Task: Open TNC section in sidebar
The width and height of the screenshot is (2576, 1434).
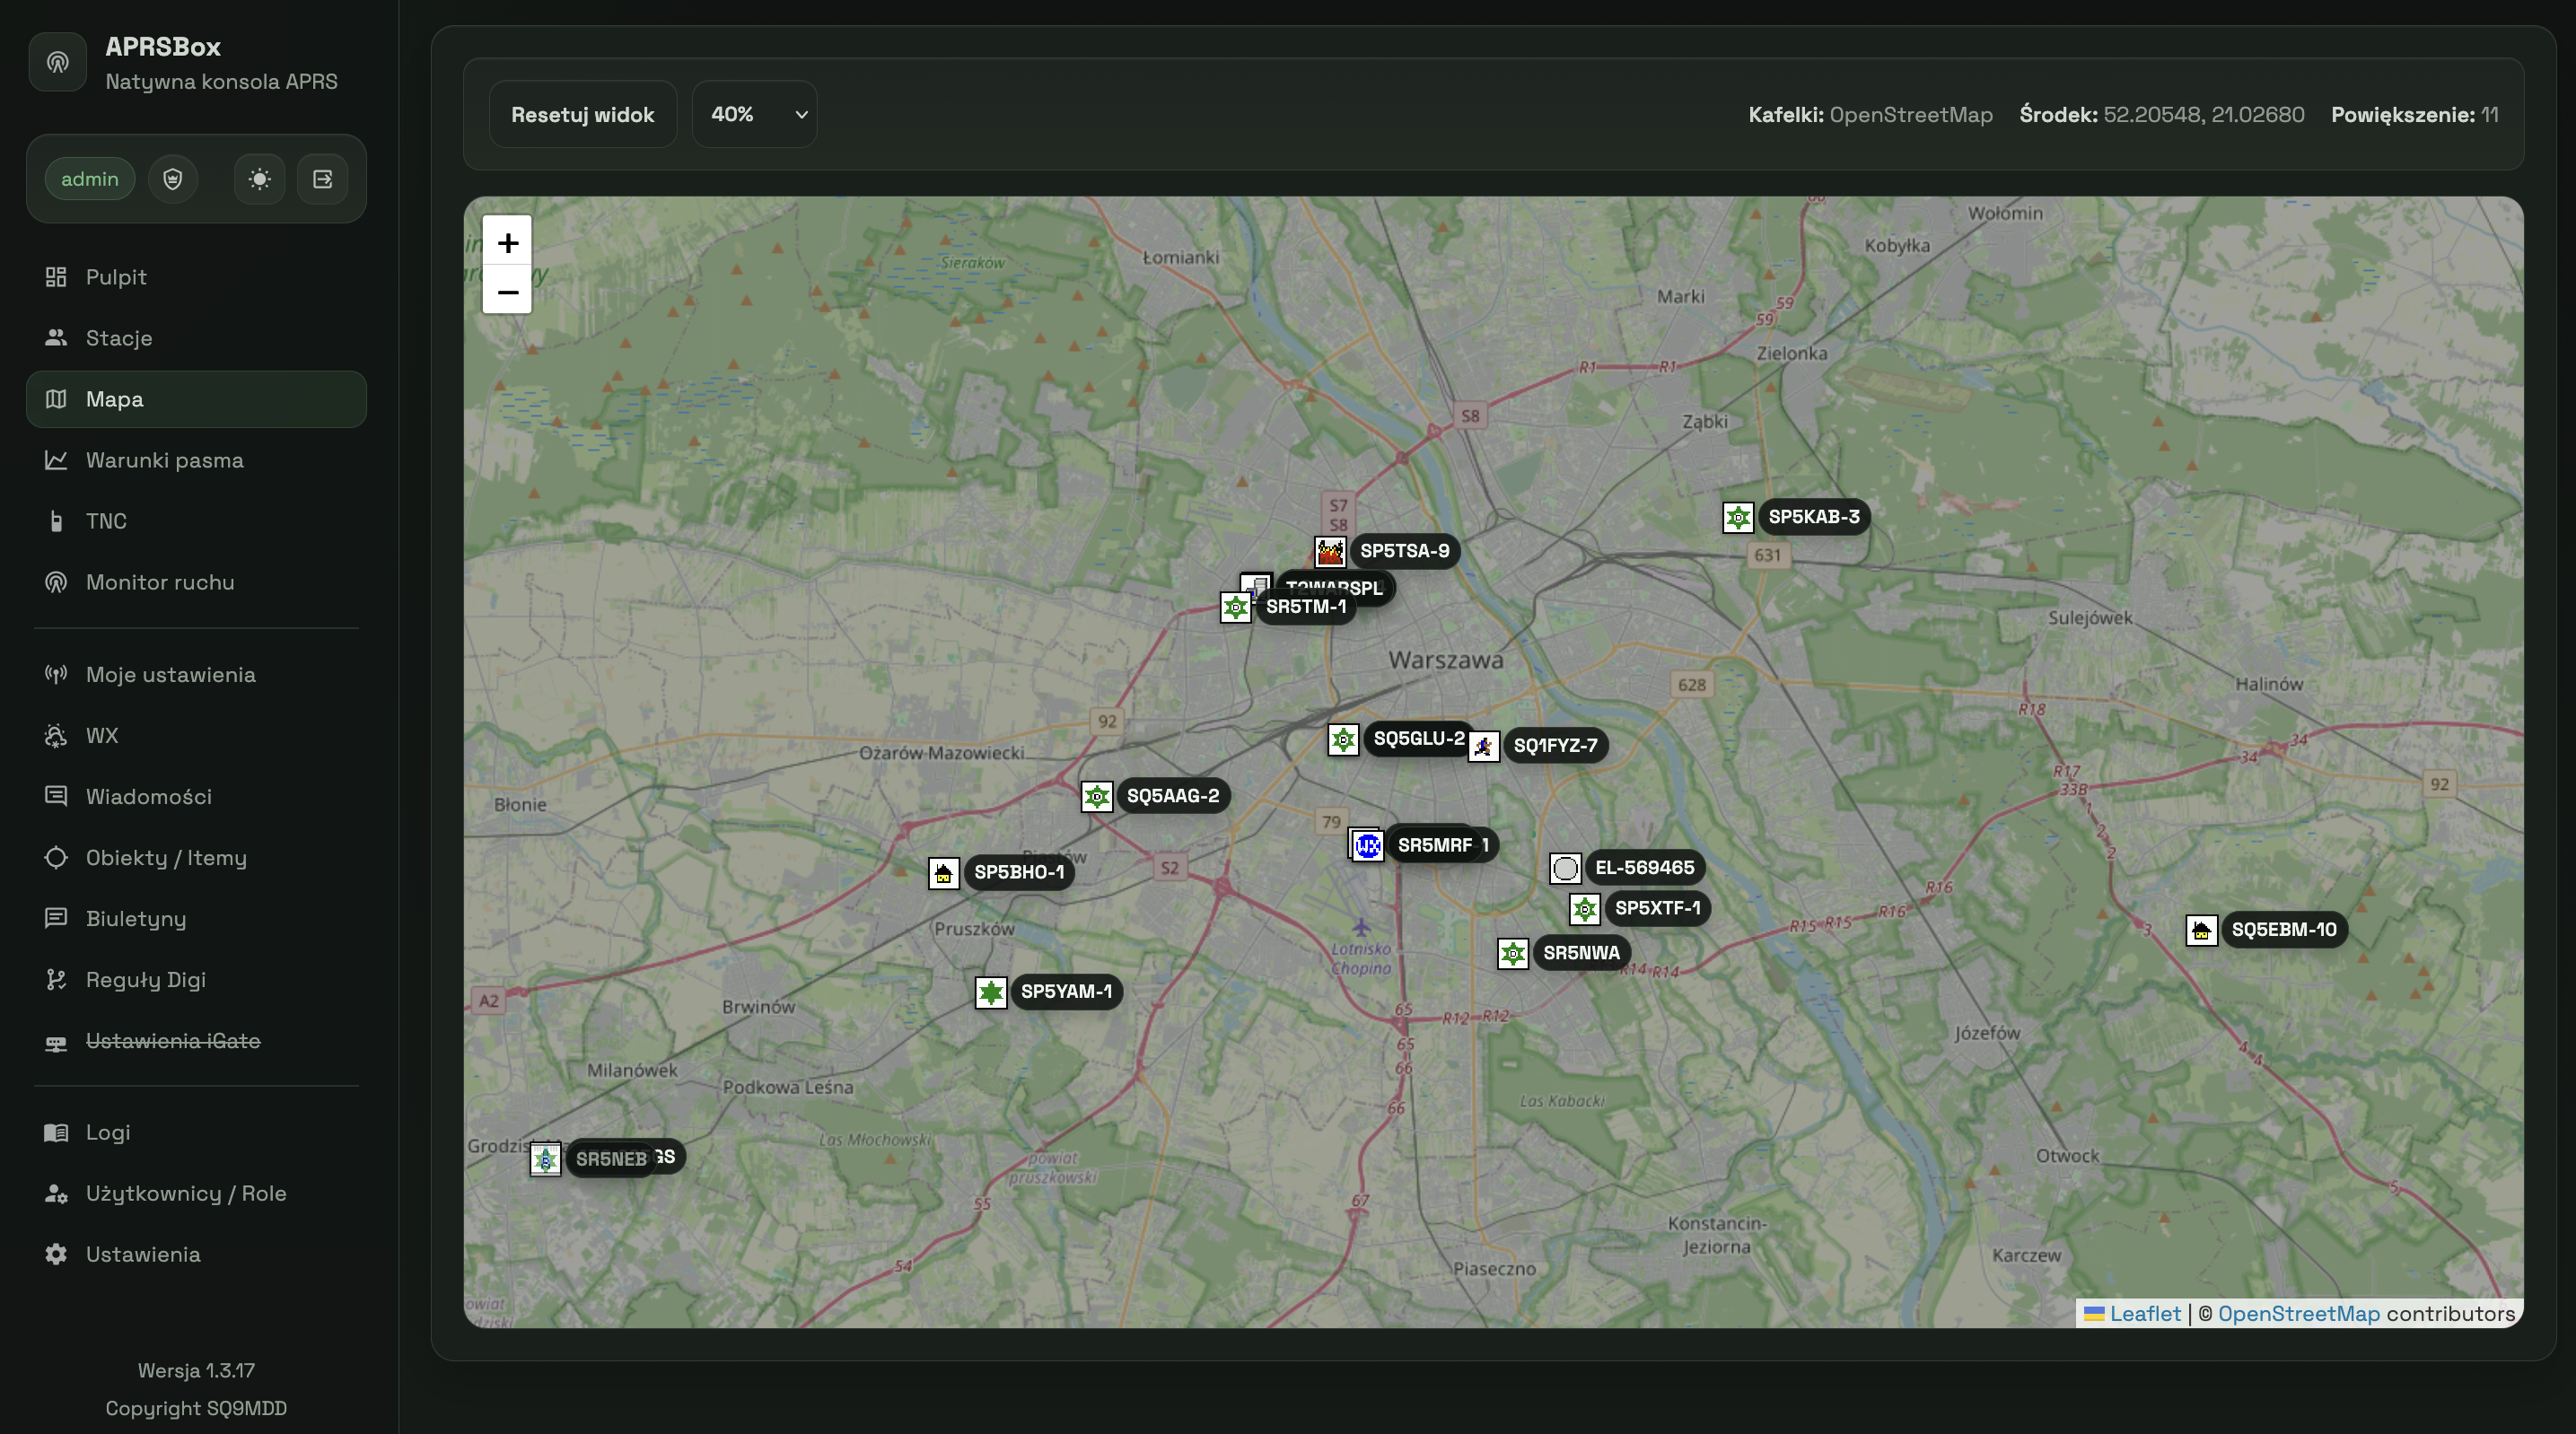Action: click(x=106, y=521)
